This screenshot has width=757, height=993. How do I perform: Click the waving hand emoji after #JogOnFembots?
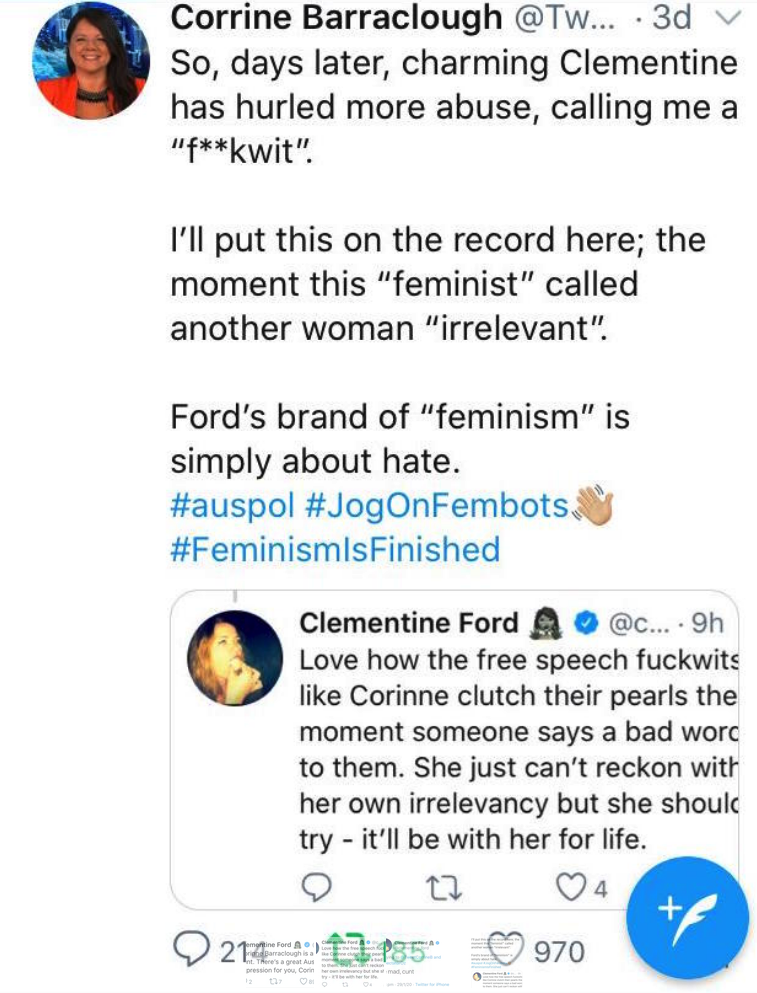(x=591, y=507)
